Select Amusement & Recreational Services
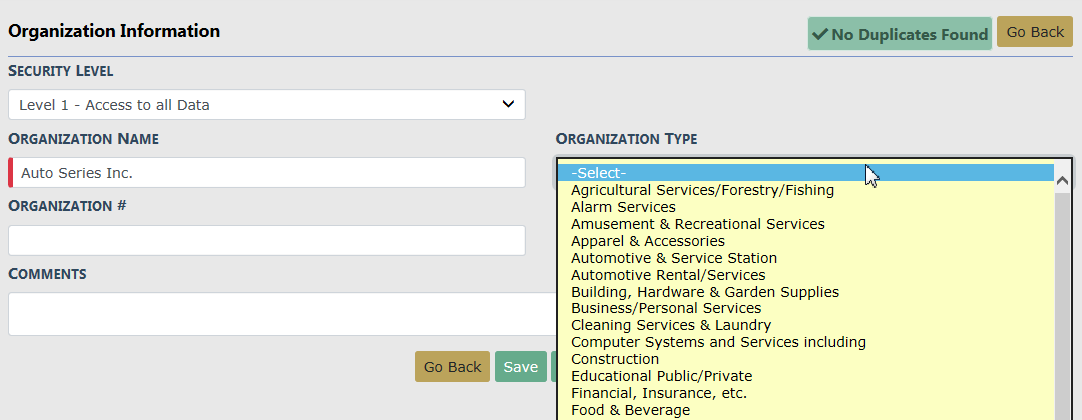 (x=697, y=224)
